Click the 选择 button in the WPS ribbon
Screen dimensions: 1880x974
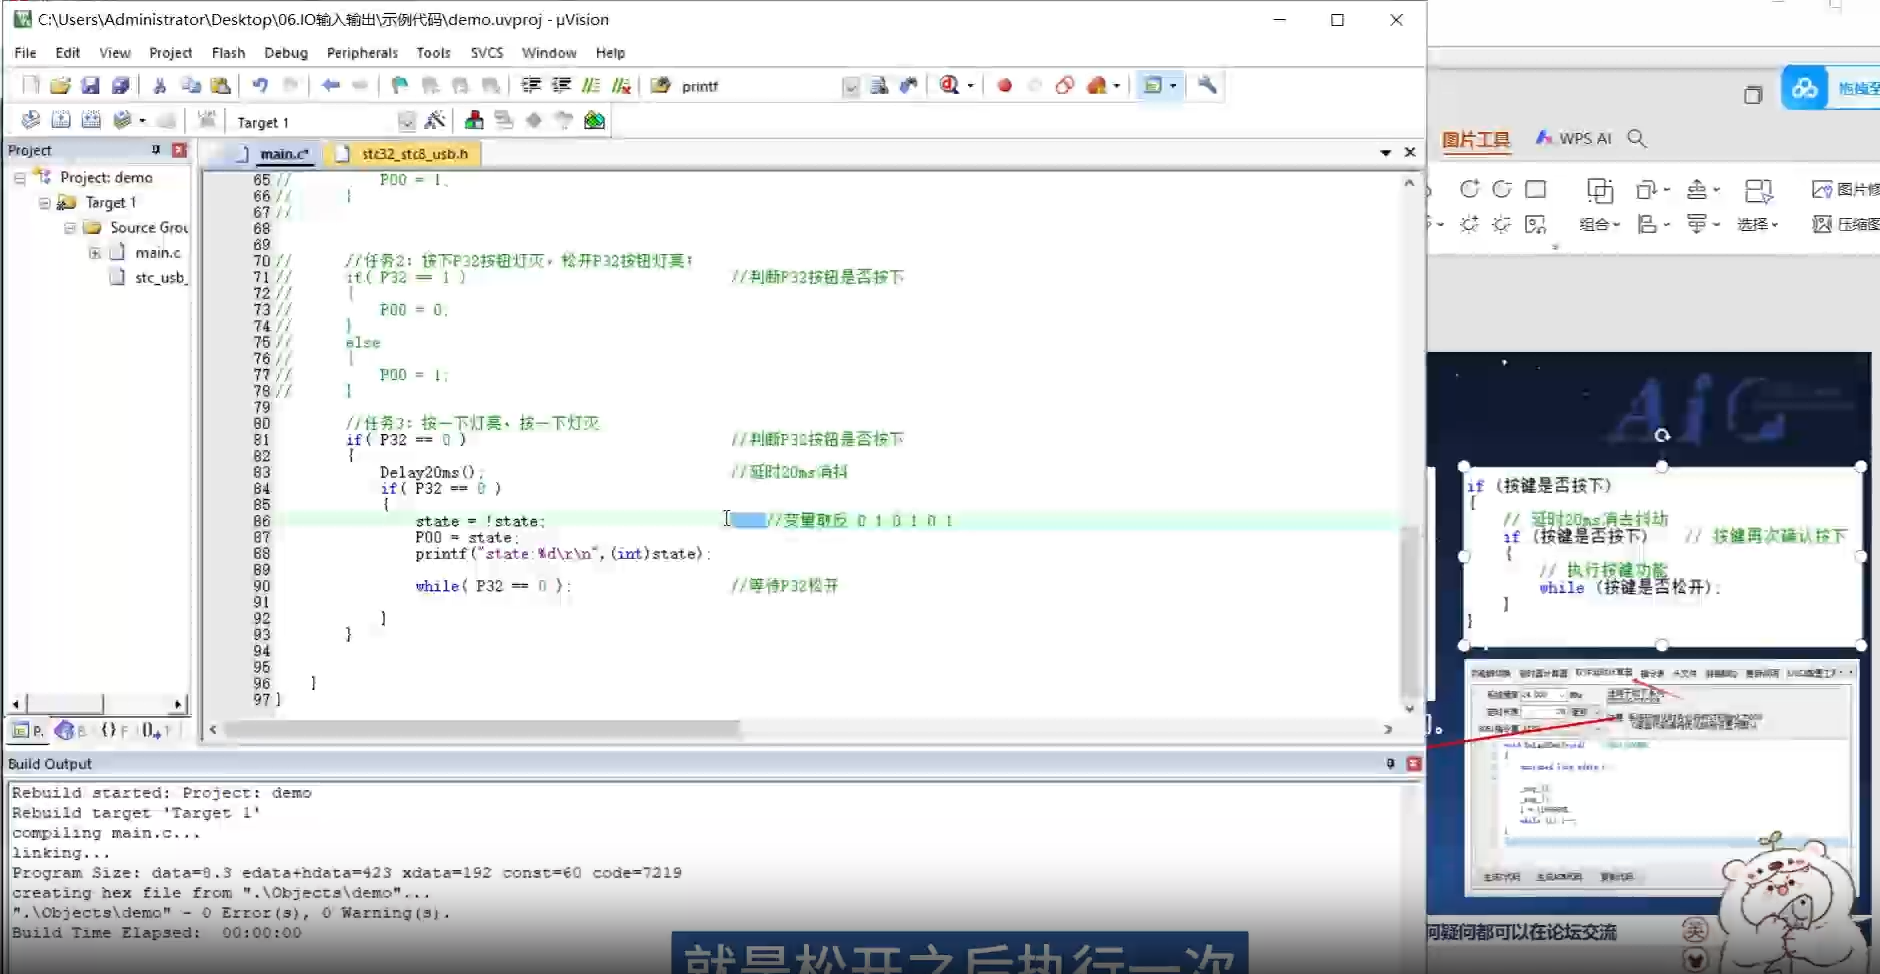point(1757,205)
